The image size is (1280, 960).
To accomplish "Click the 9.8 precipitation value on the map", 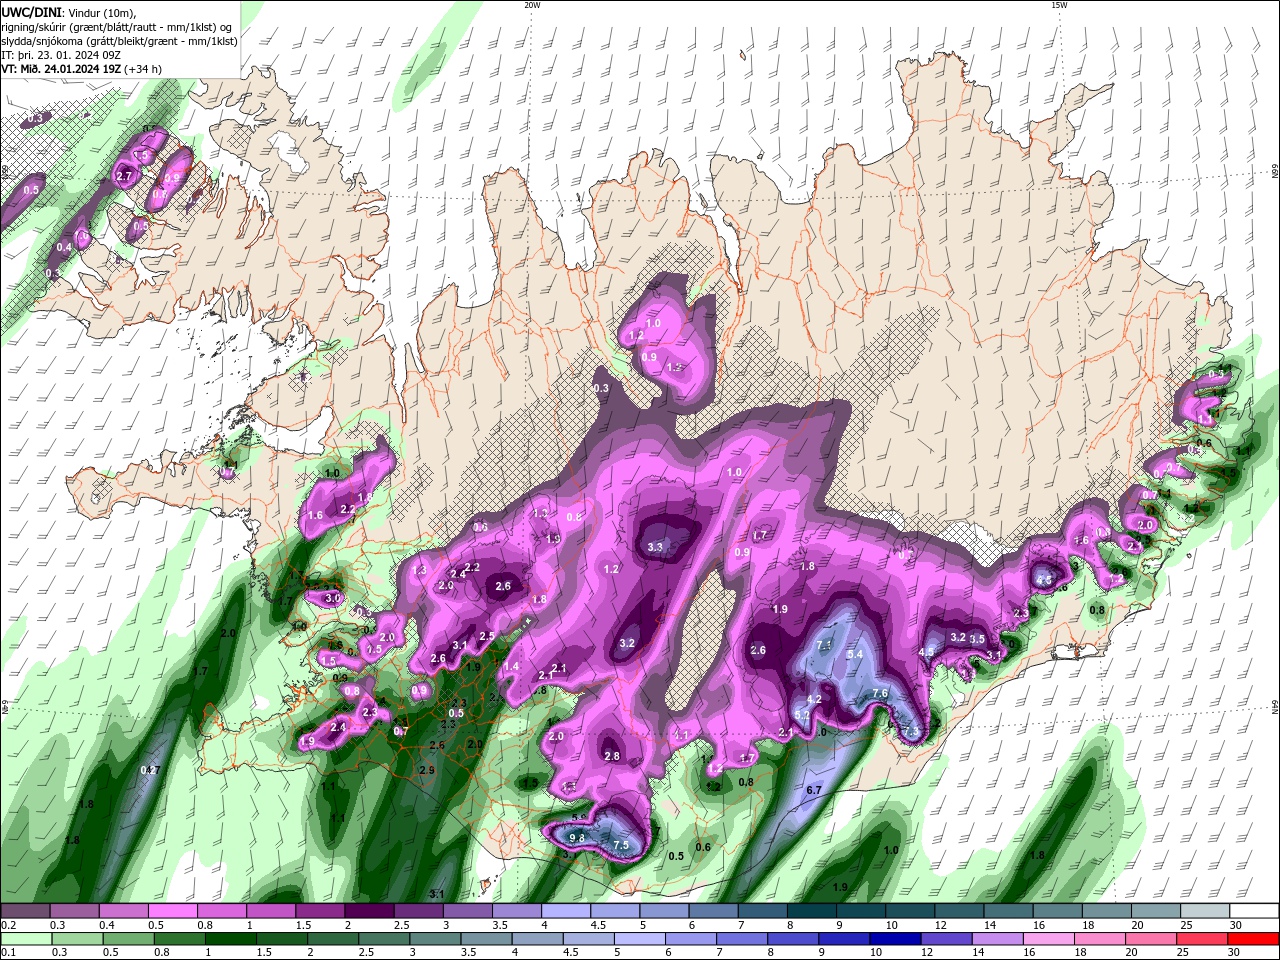I will [x=577, y=837].
